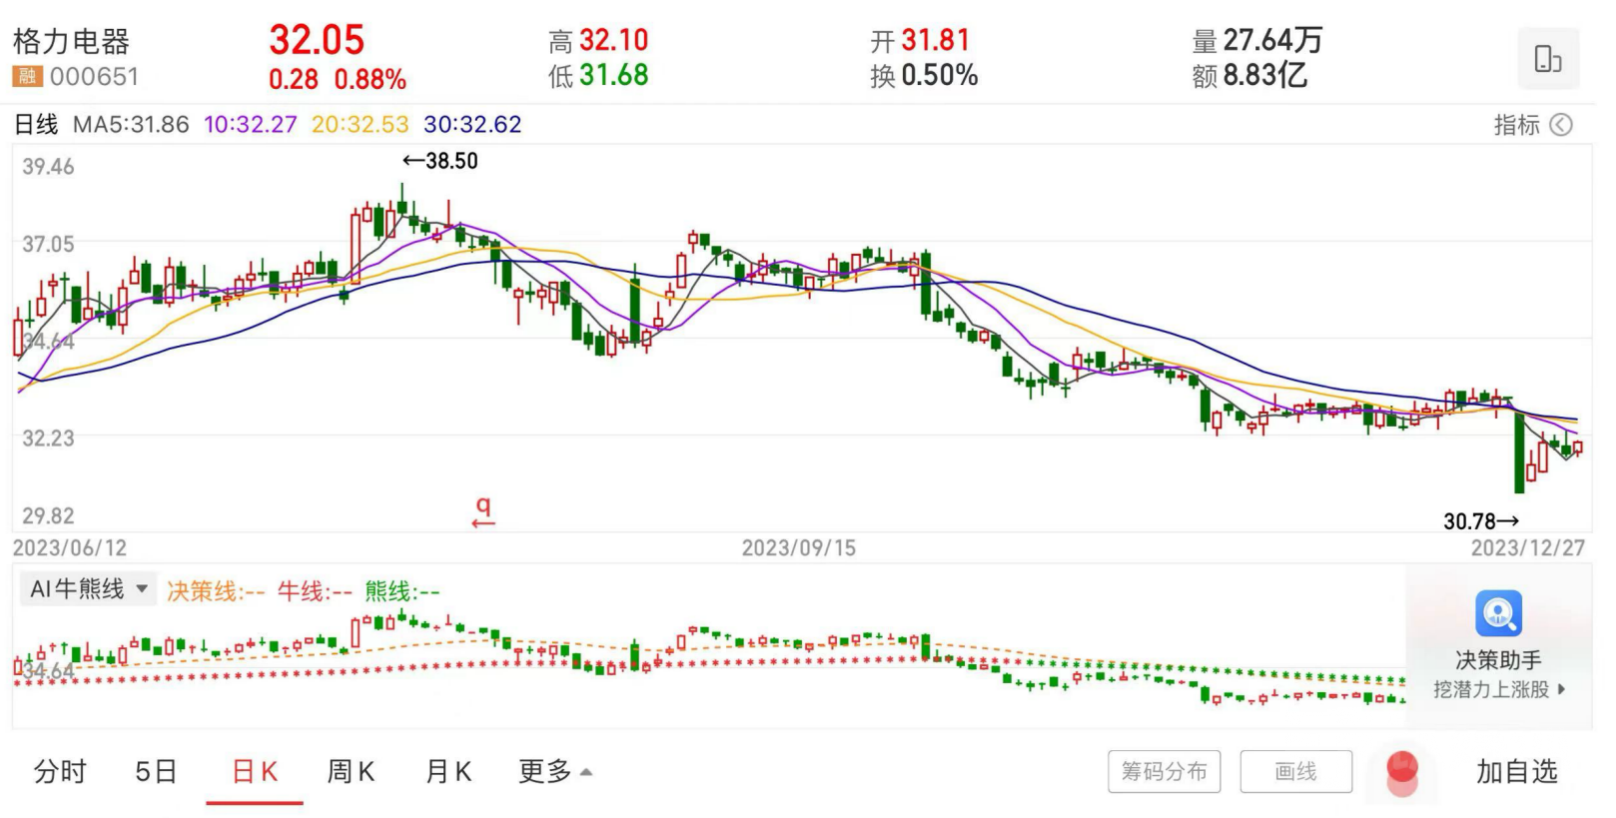
Task: Click the 38.50 high price arrow marker
Action: tap(440, 161)
